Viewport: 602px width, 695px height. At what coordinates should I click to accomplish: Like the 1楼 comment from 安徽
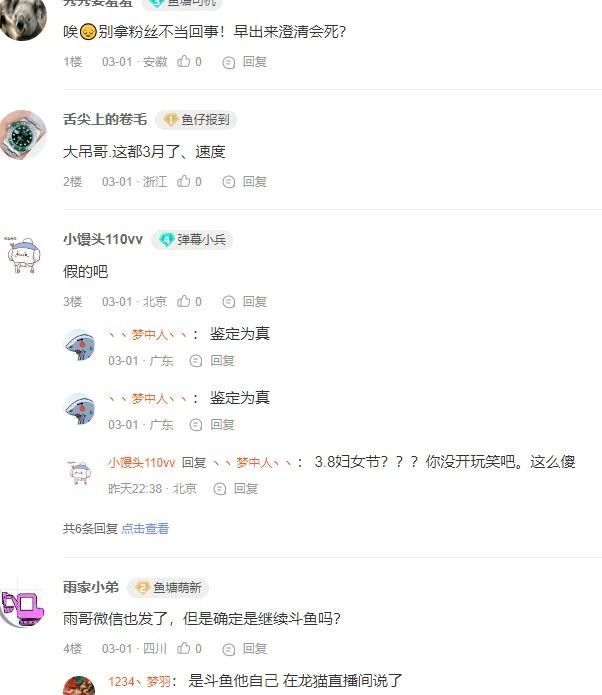coord(189,61)
